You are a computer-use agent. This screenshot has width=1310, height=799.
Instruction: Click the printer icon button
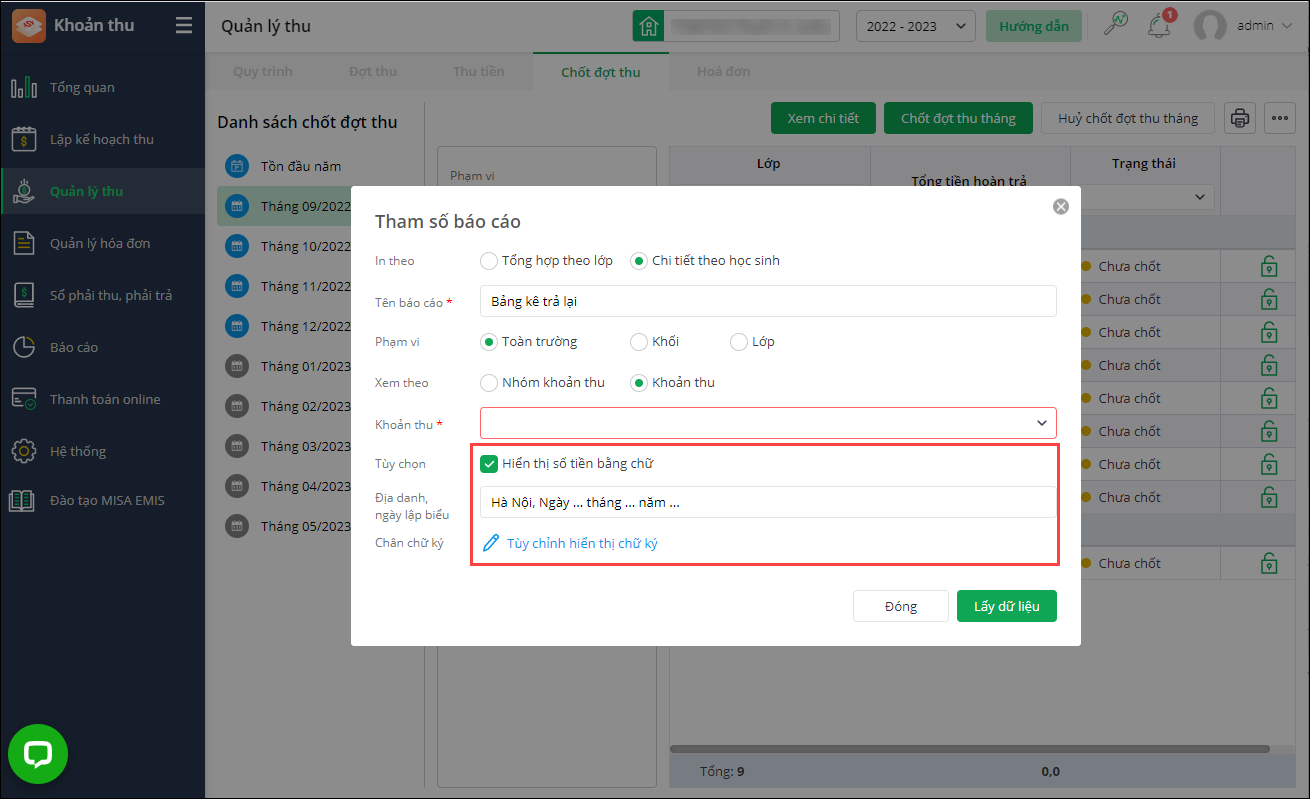(1240, 118)
